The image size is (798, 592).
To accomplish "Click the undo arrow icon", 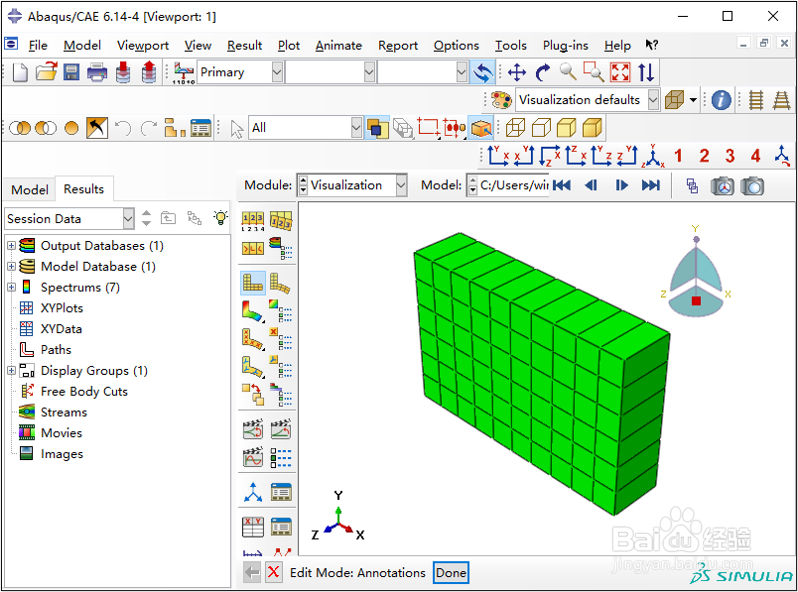I will tap(123, 128).
